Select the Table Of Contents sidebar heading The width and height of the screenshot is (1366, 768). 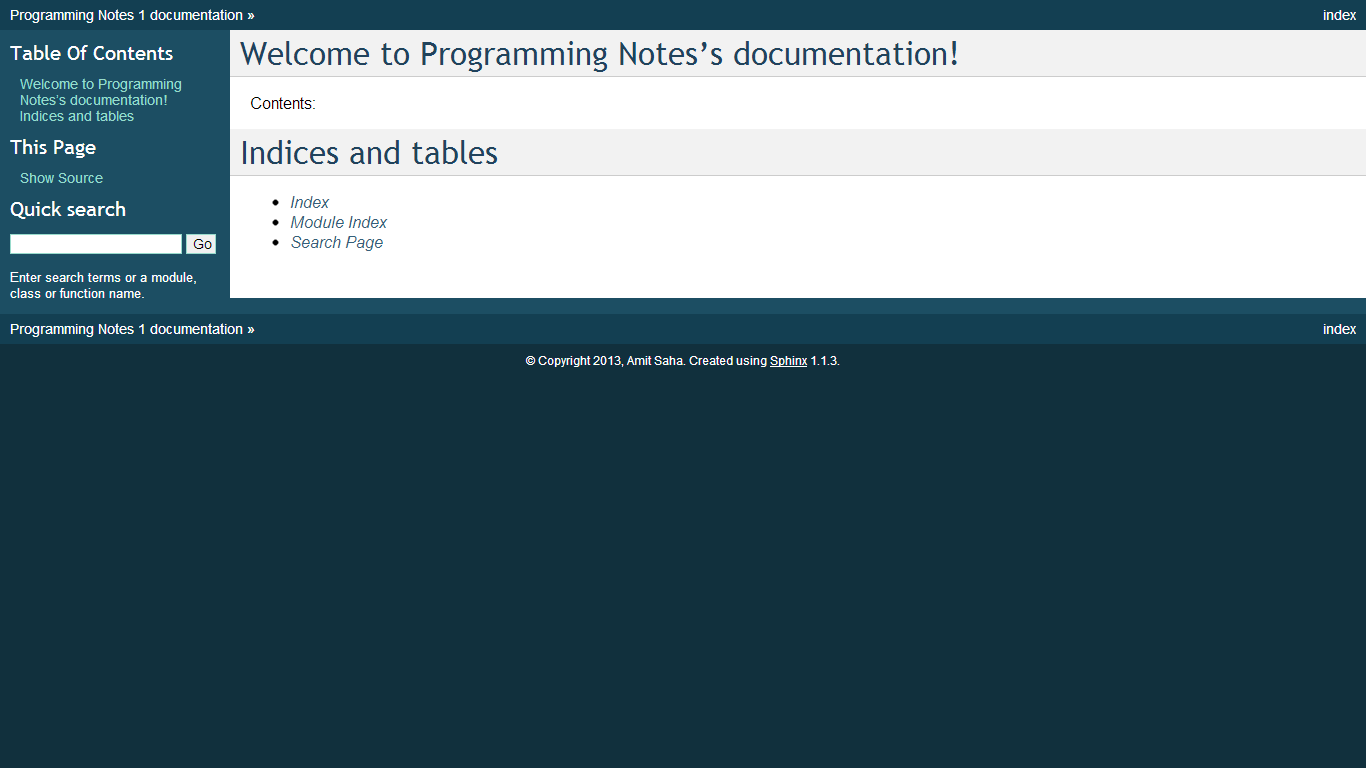[x=91, y=53]
